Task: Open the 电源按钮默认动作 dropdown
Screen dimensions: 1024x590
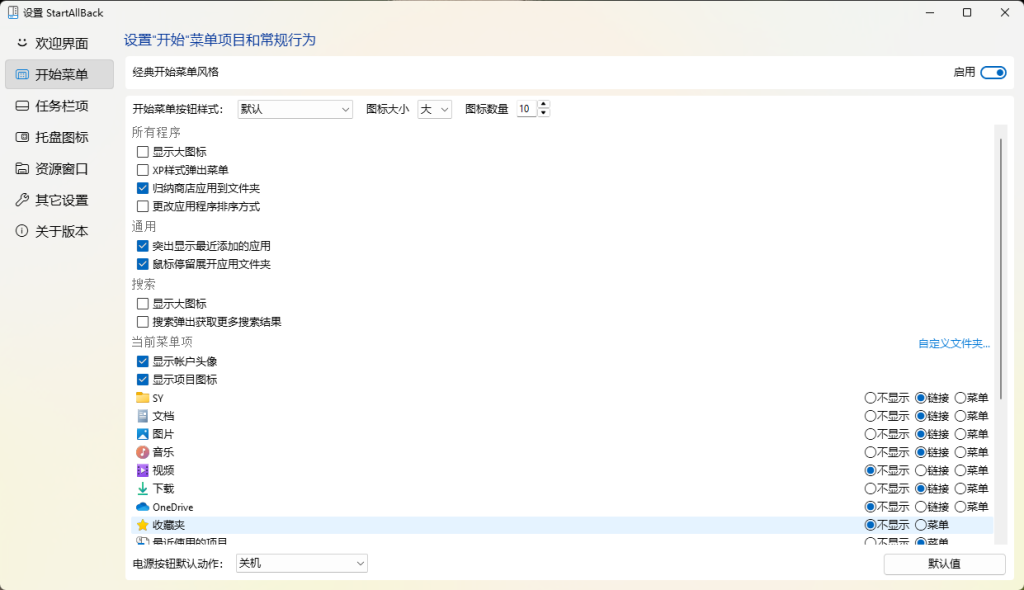Action: (301, 564)
